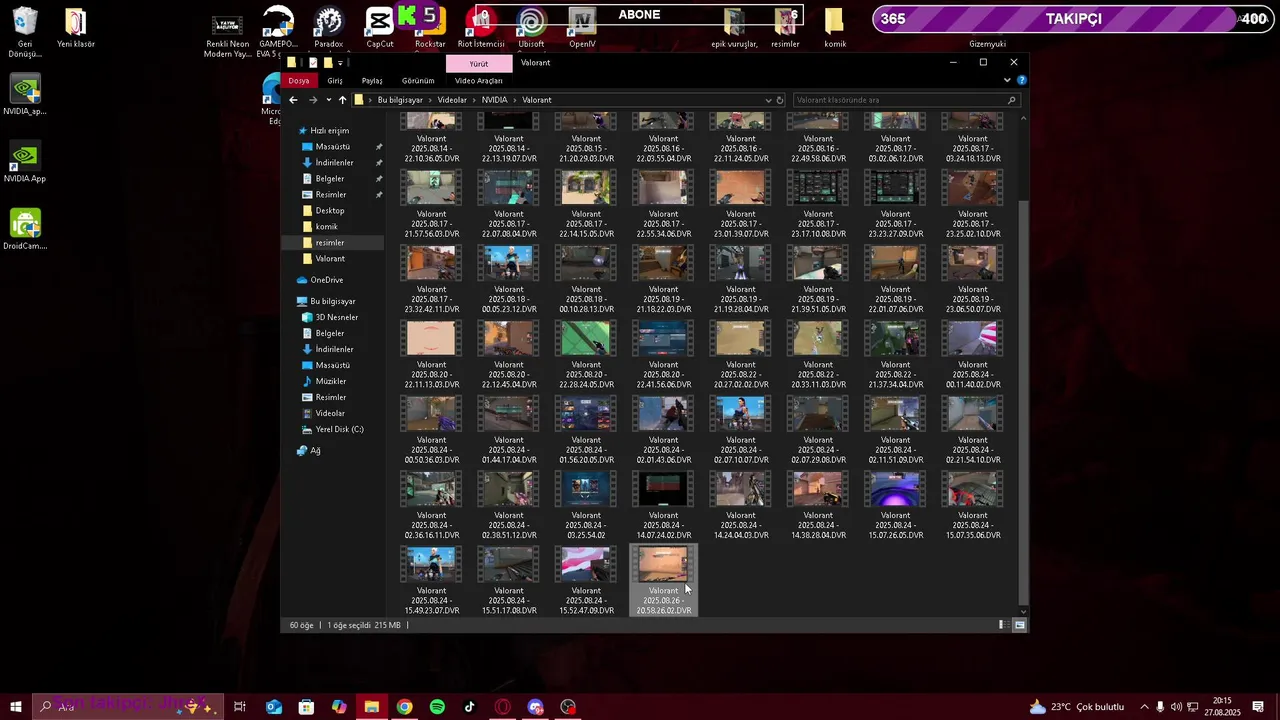The width and height of the screenshot is (1280, 720).
Task: Open the Yeni klasör desktop folder
Action: pos(76,27)
